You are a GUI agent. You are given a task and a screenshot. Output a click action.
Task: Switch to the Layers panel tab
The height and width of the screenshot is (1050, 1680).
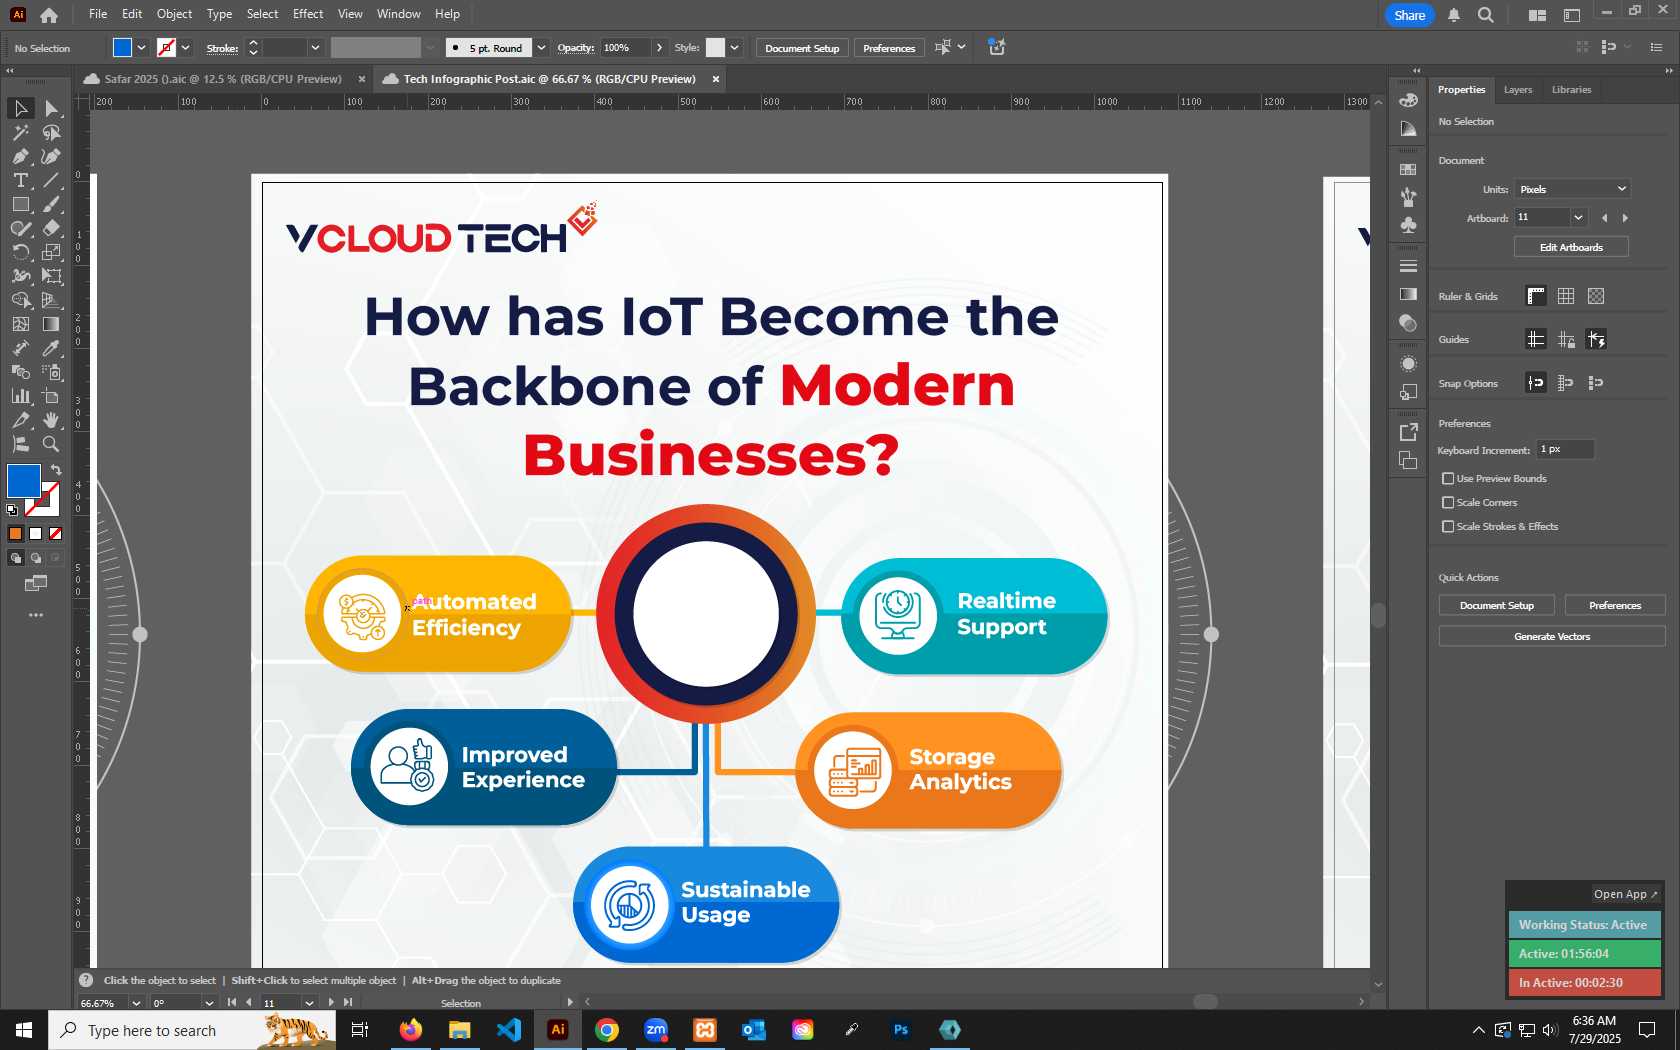tap(1517, 90)
